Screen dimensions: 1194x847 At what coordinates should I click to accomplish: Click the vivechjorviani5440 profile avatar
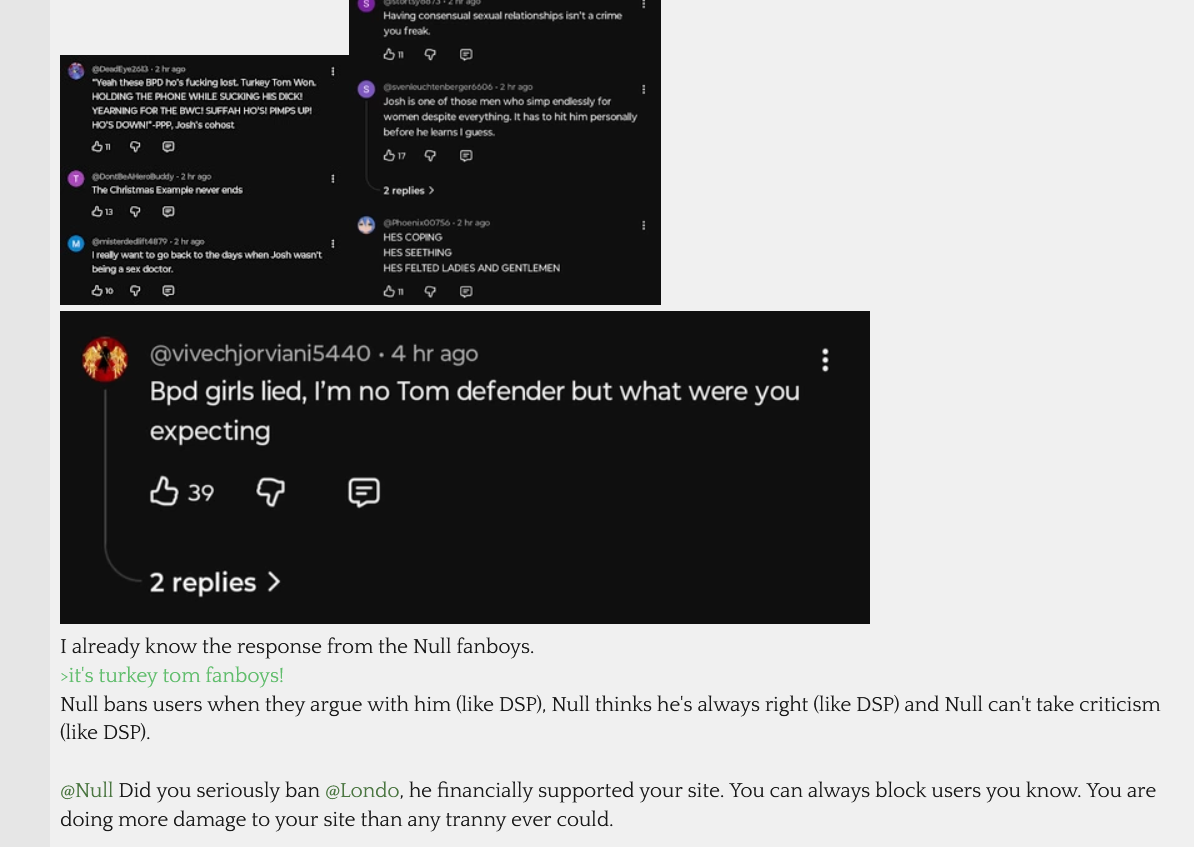[105, 359]
